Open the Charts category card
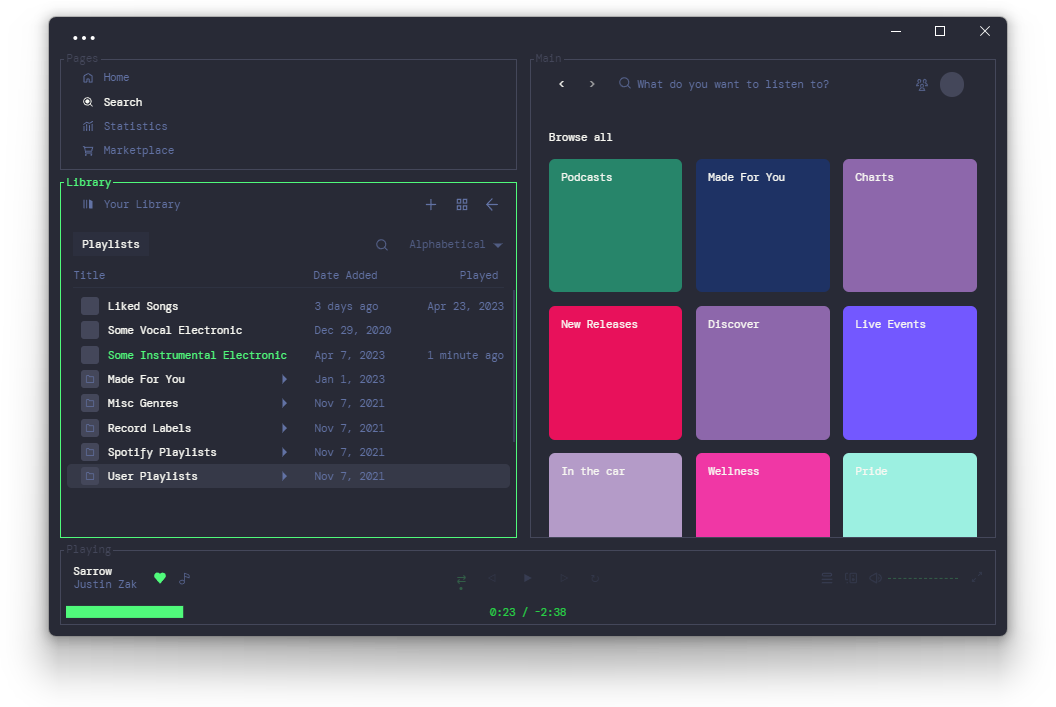Image resolution: width=1056 pixels, height=707 pixels. coord(909,226)
